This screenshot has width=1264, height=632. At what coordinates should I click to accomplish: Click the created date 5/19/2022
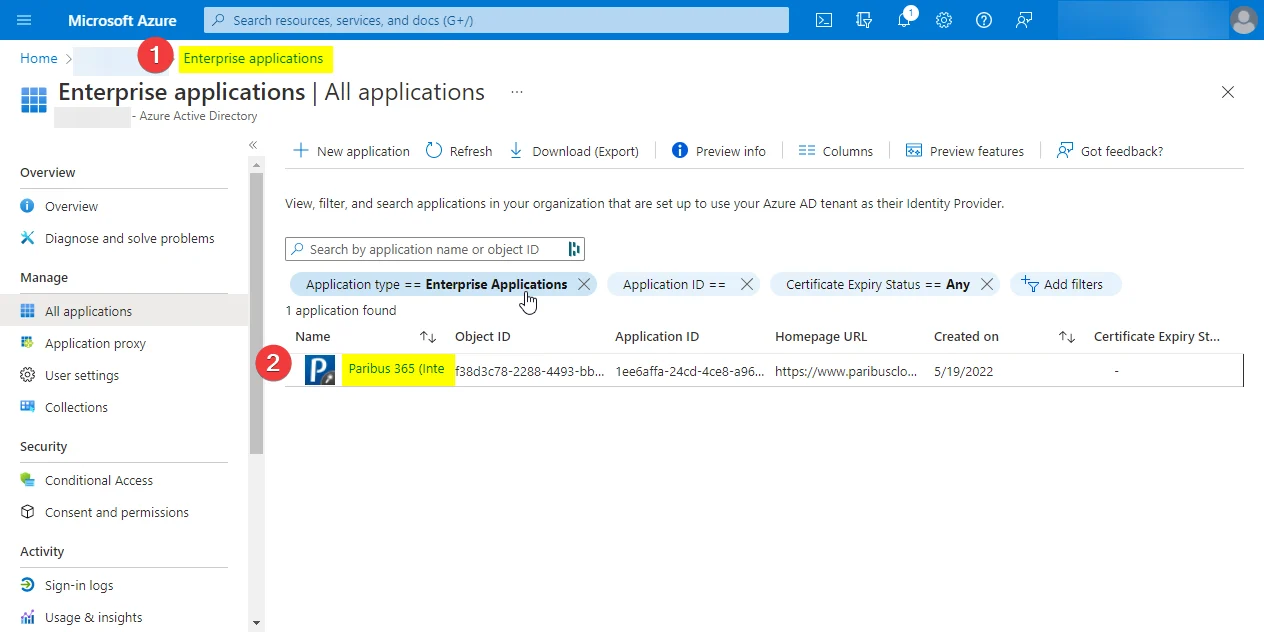pos(963,371)
